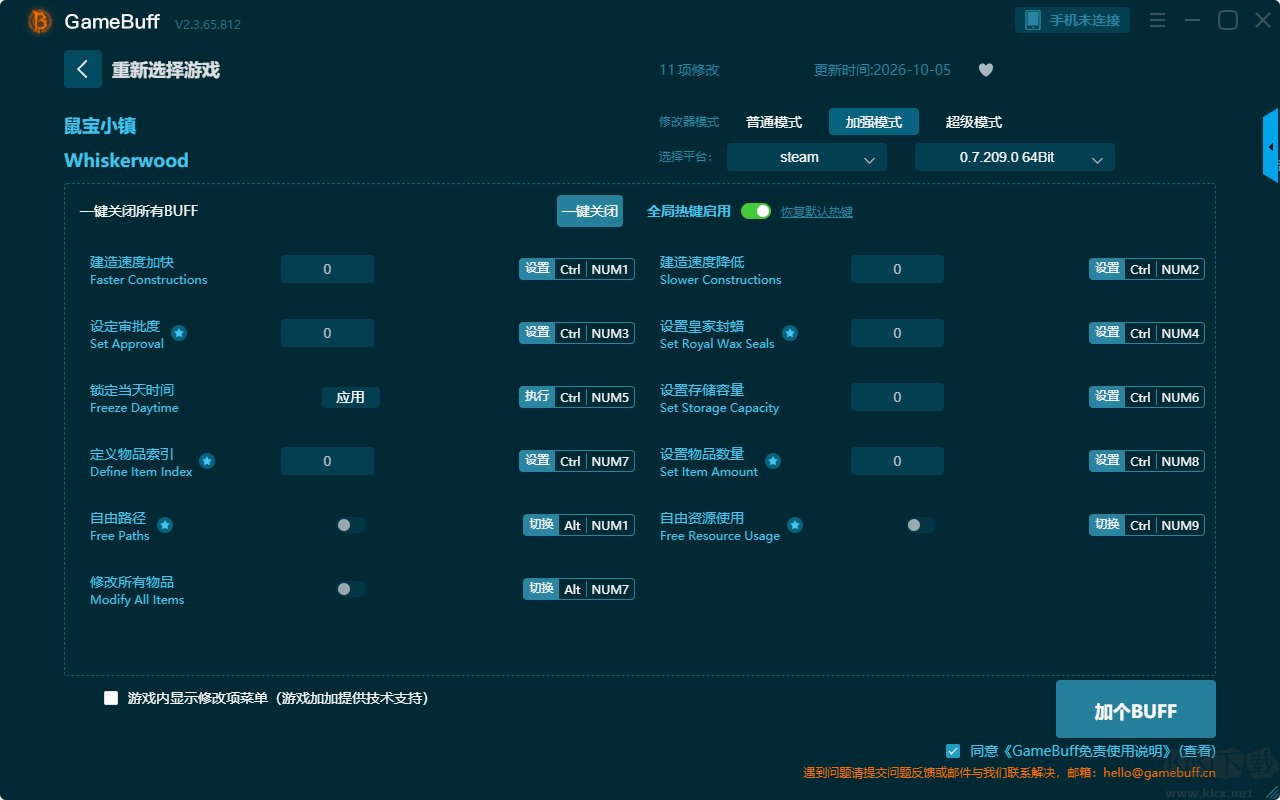Click the 设置 button for Ctrl NUM1 hotkey
This screenshot has width=1280, height=800.
coord(537,269)
